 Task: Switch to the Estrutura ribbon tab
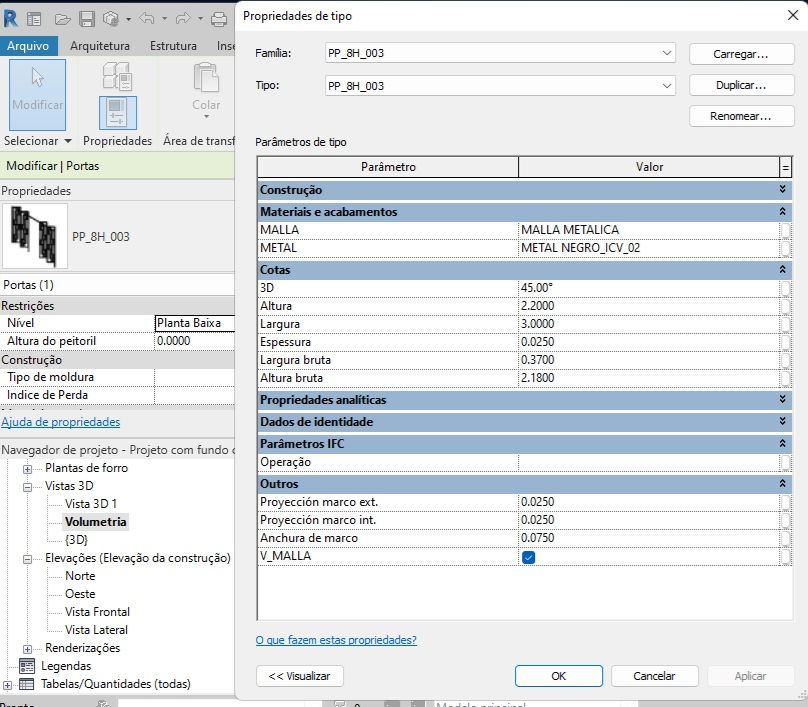(x=173, y=46)
